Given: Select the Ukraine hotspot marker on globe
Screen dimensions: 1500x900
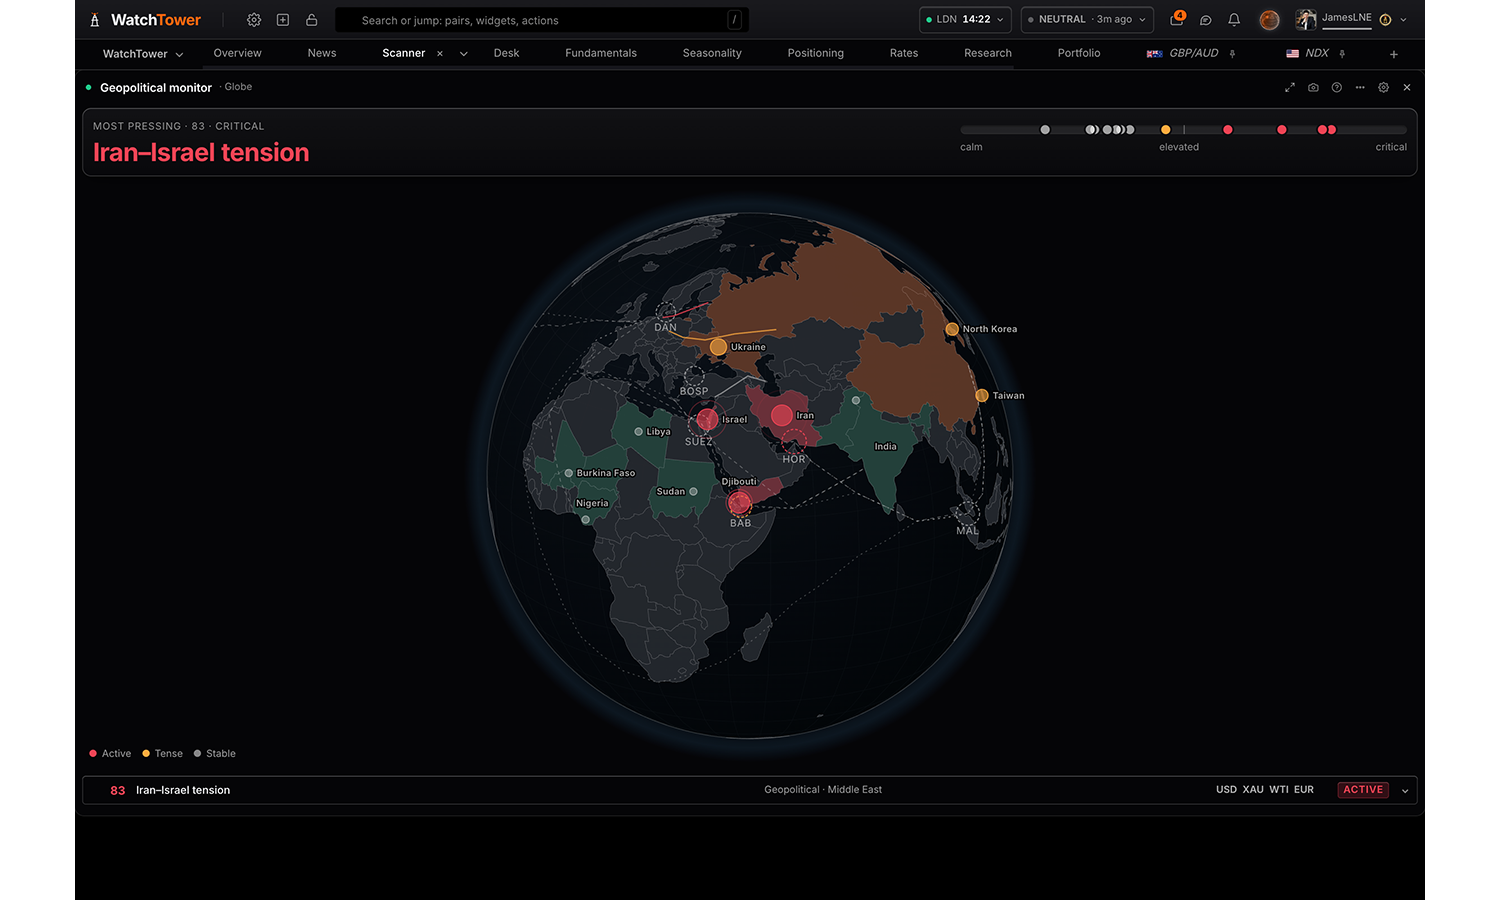Looking at the screenshot, I should click(x=718, y=347).
